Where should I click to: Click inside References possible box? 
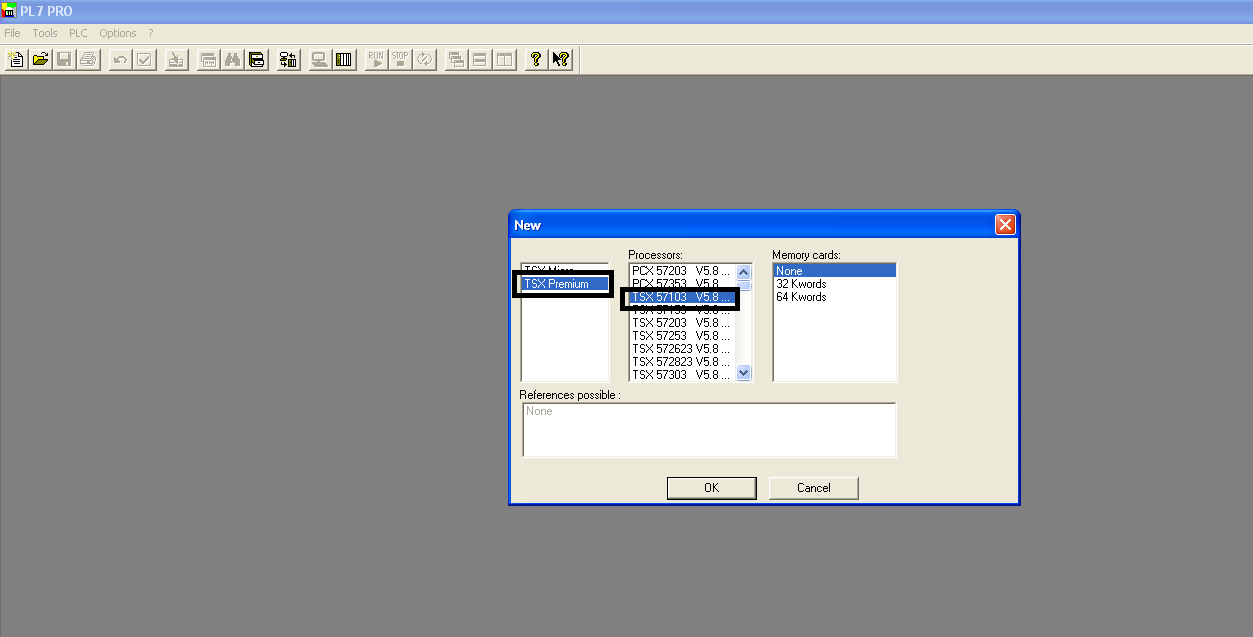pyautogui.click(x=709, y=430)
